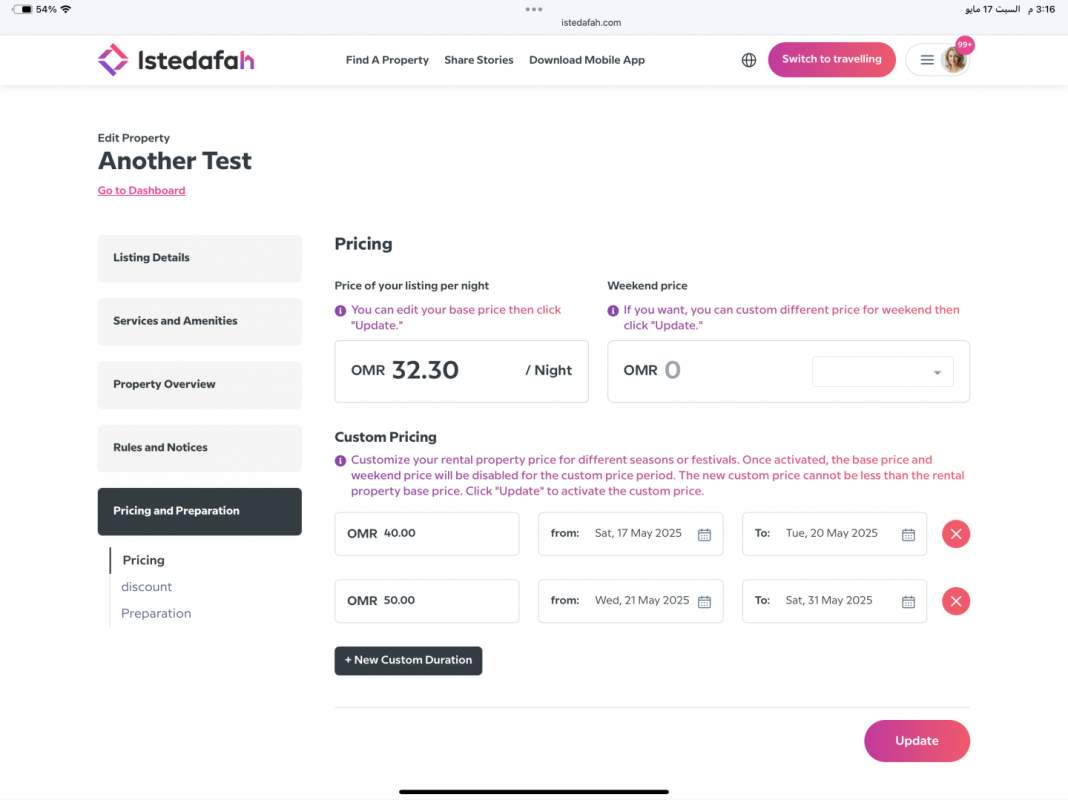
Task: Add a New Custom Duration
Action: 408,660
